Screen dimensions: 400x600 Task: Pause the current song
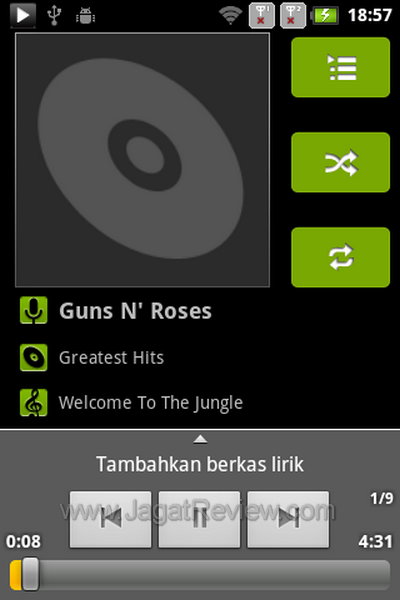click(199, 519)
